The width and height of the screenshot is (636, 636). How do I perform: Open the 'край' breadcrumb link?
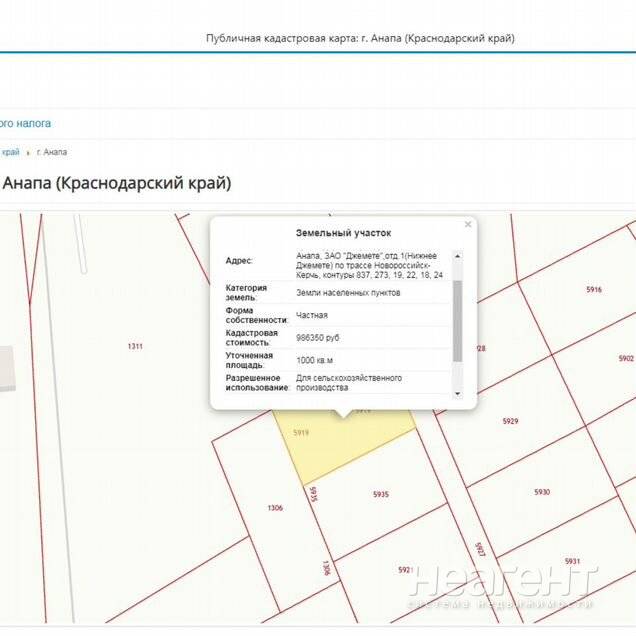coord(10,152)
